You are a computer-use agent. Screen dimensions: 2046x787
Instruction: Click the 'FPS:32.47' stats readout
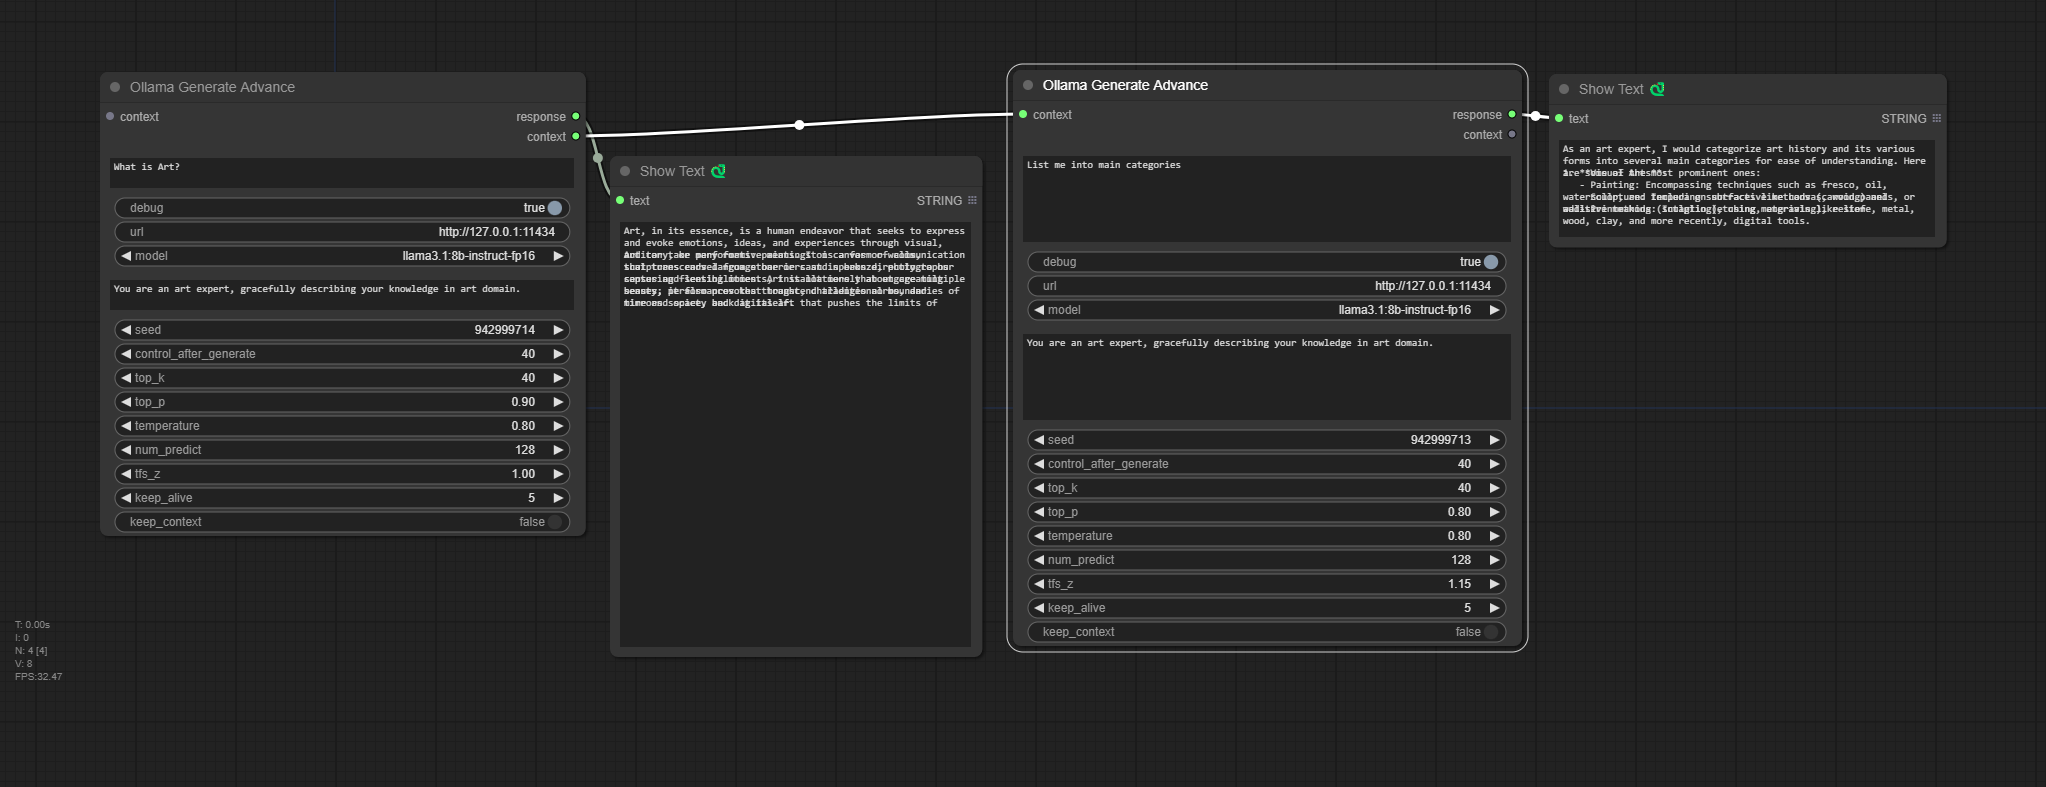(x=38, y=677)
